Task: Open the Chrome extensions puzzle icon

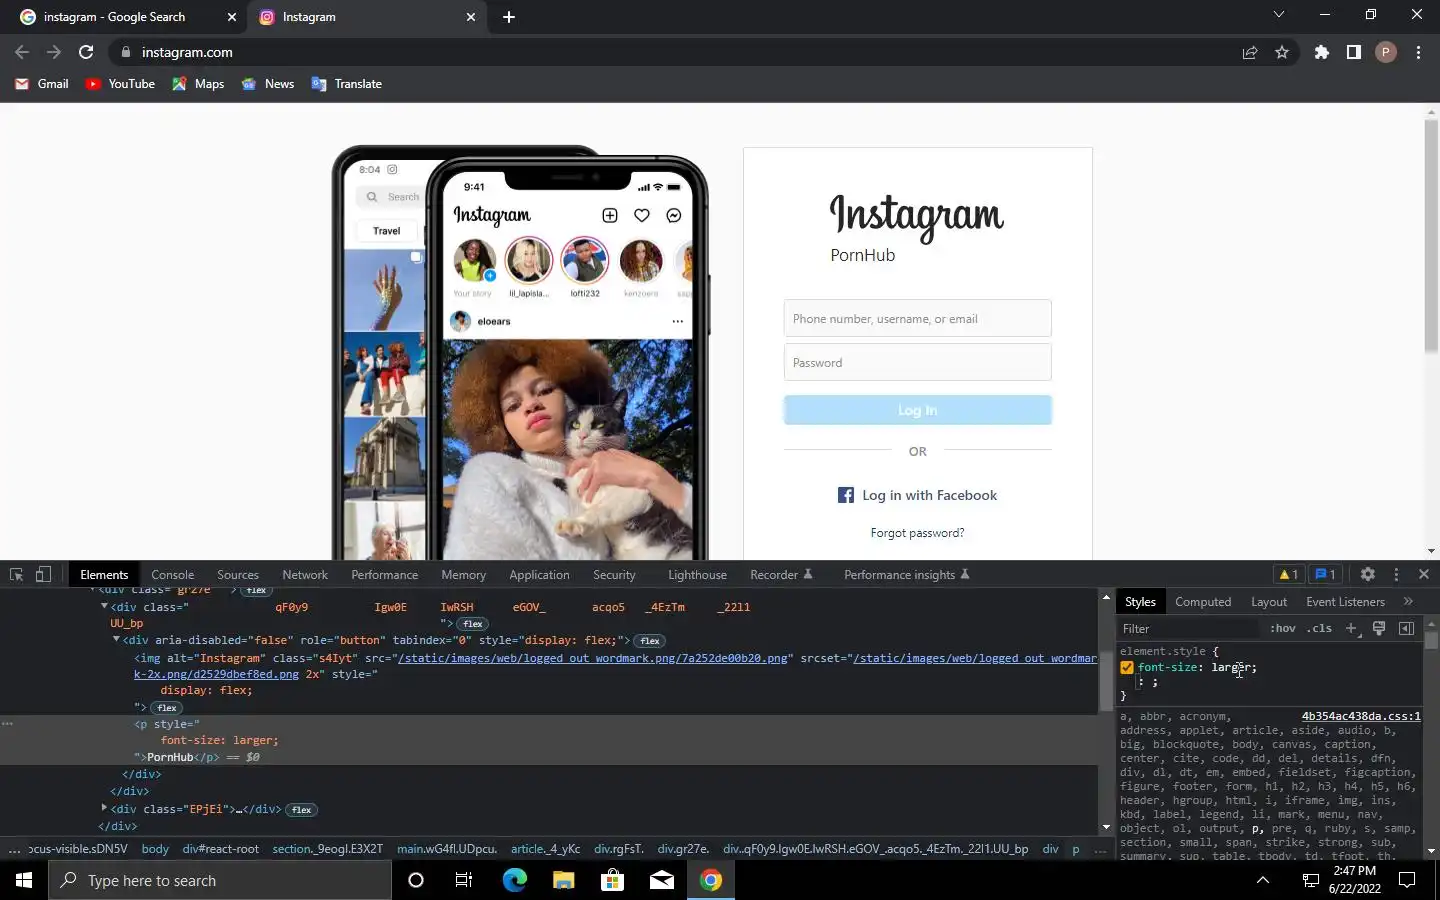Action: (x=1322, y=52)
